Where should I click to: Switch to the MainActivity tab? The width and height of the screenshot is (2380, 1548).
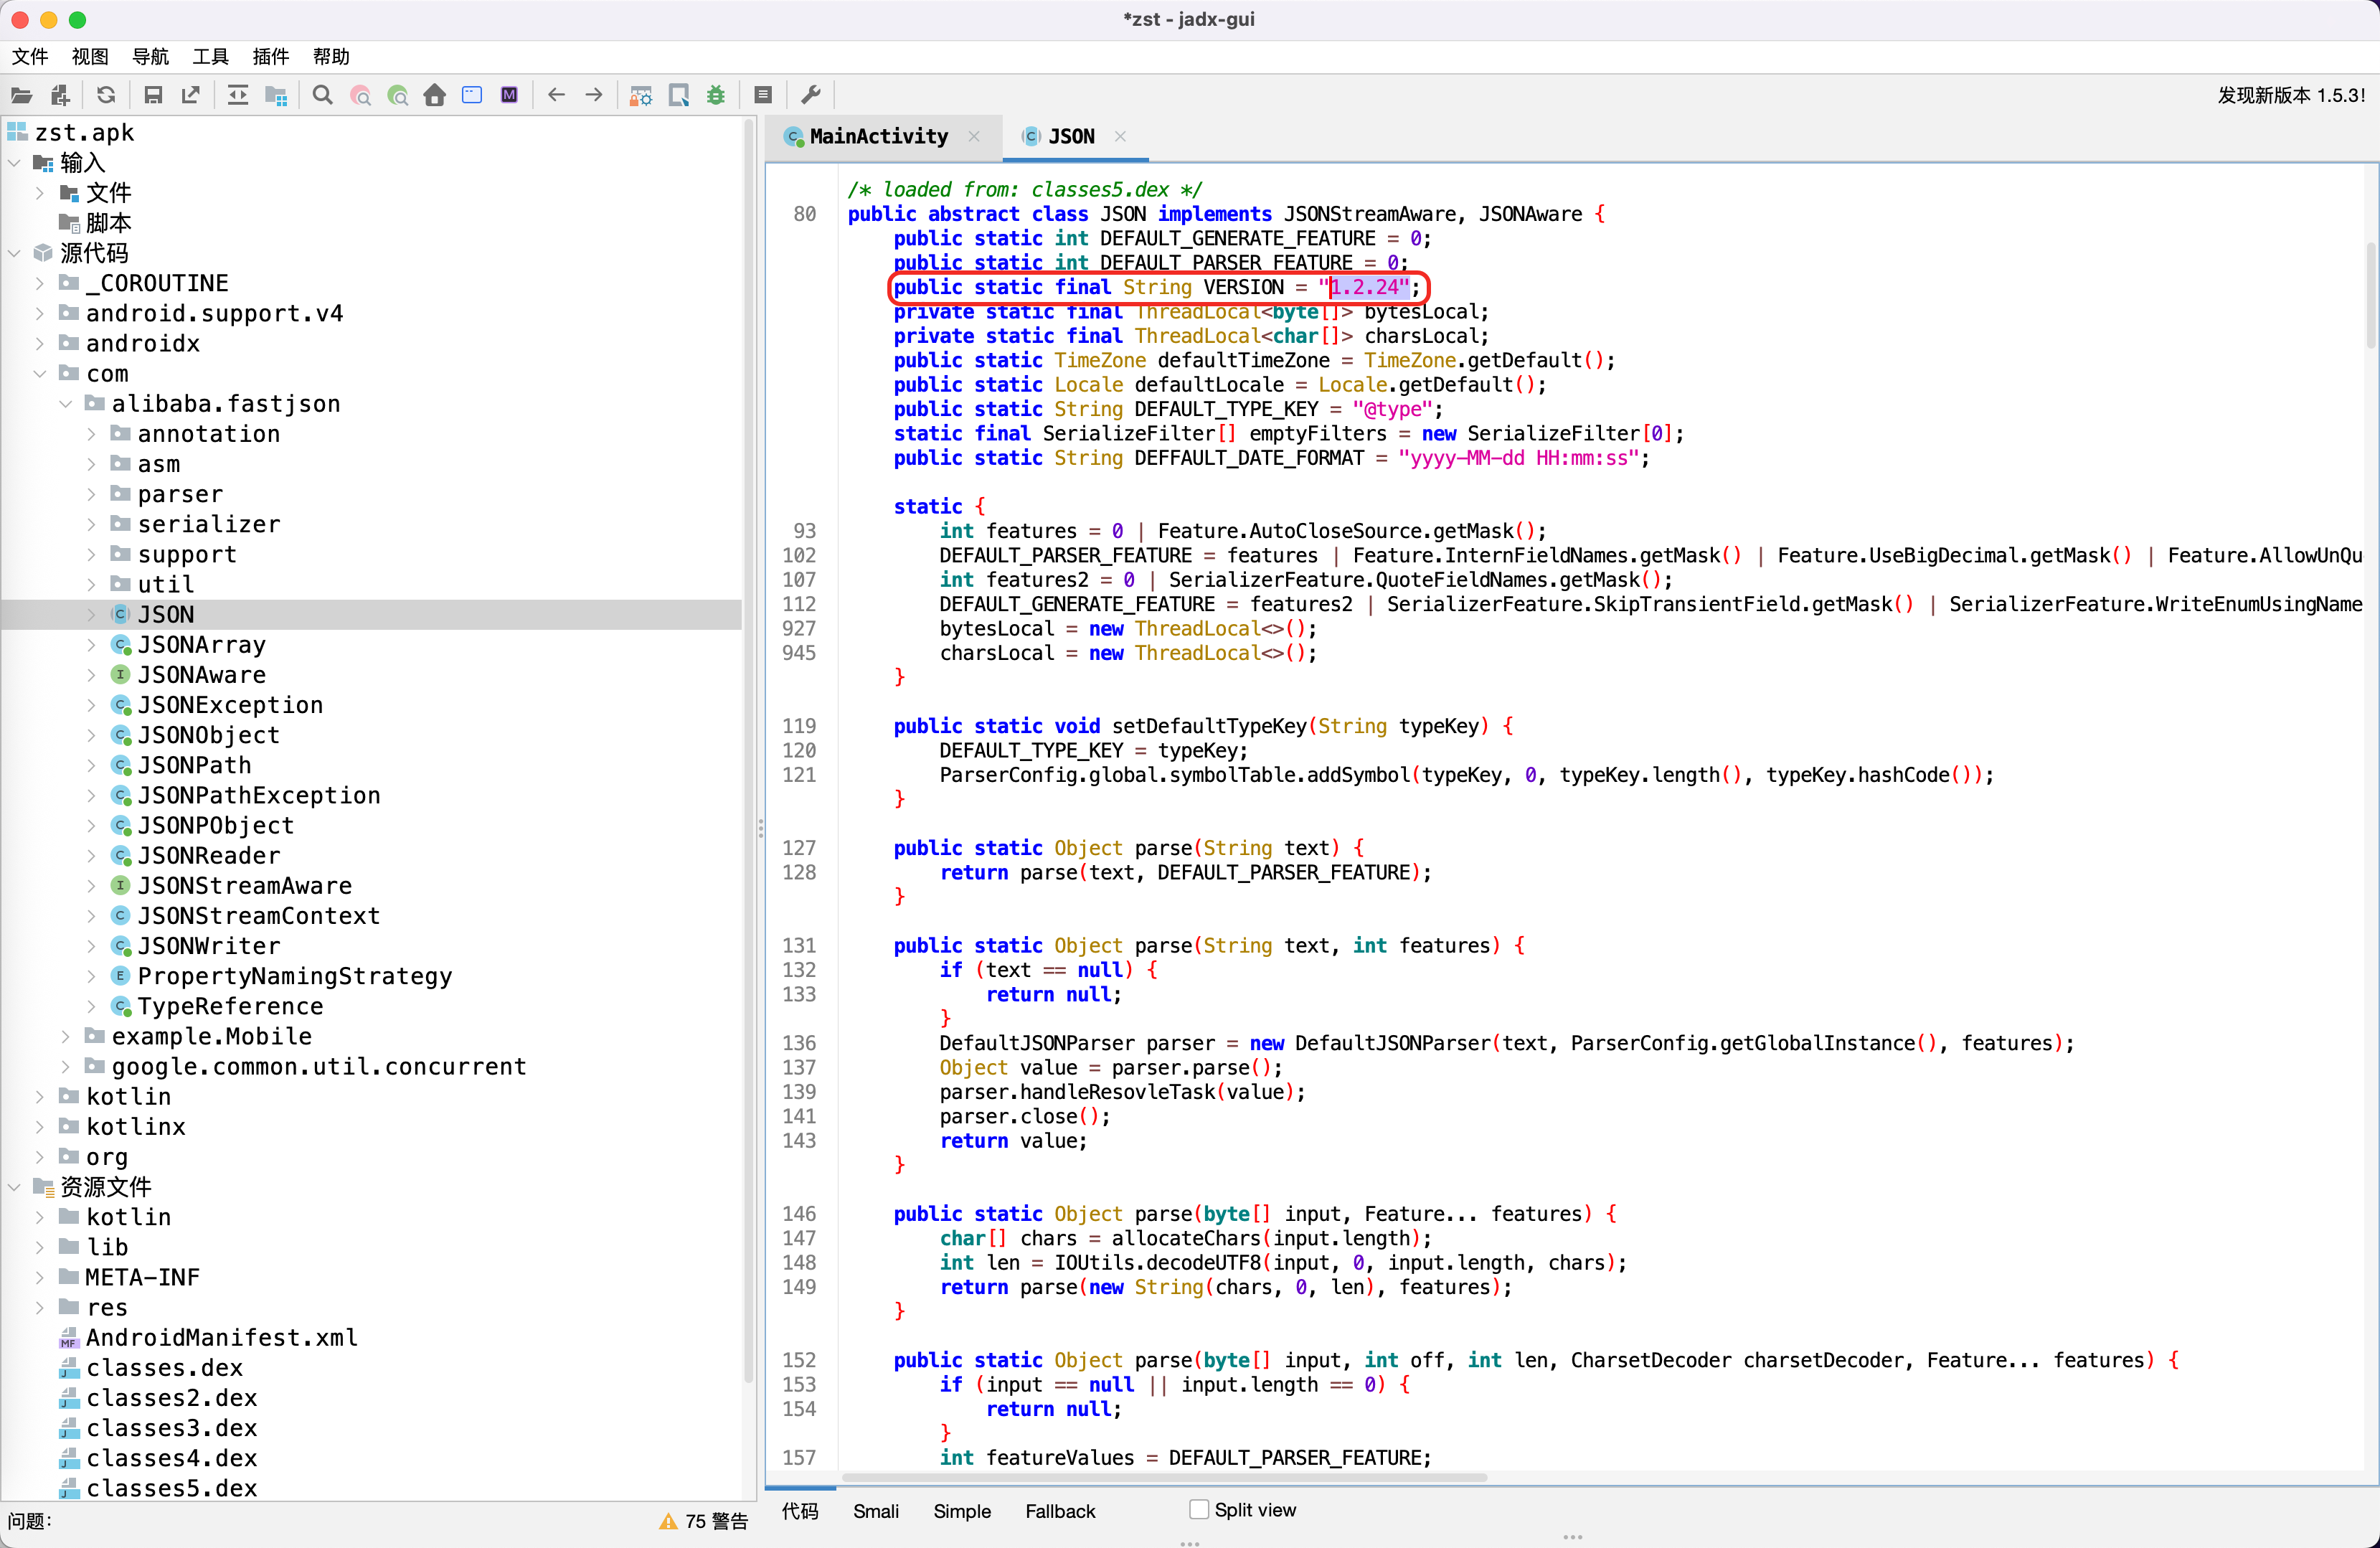[x=877, y=136]
